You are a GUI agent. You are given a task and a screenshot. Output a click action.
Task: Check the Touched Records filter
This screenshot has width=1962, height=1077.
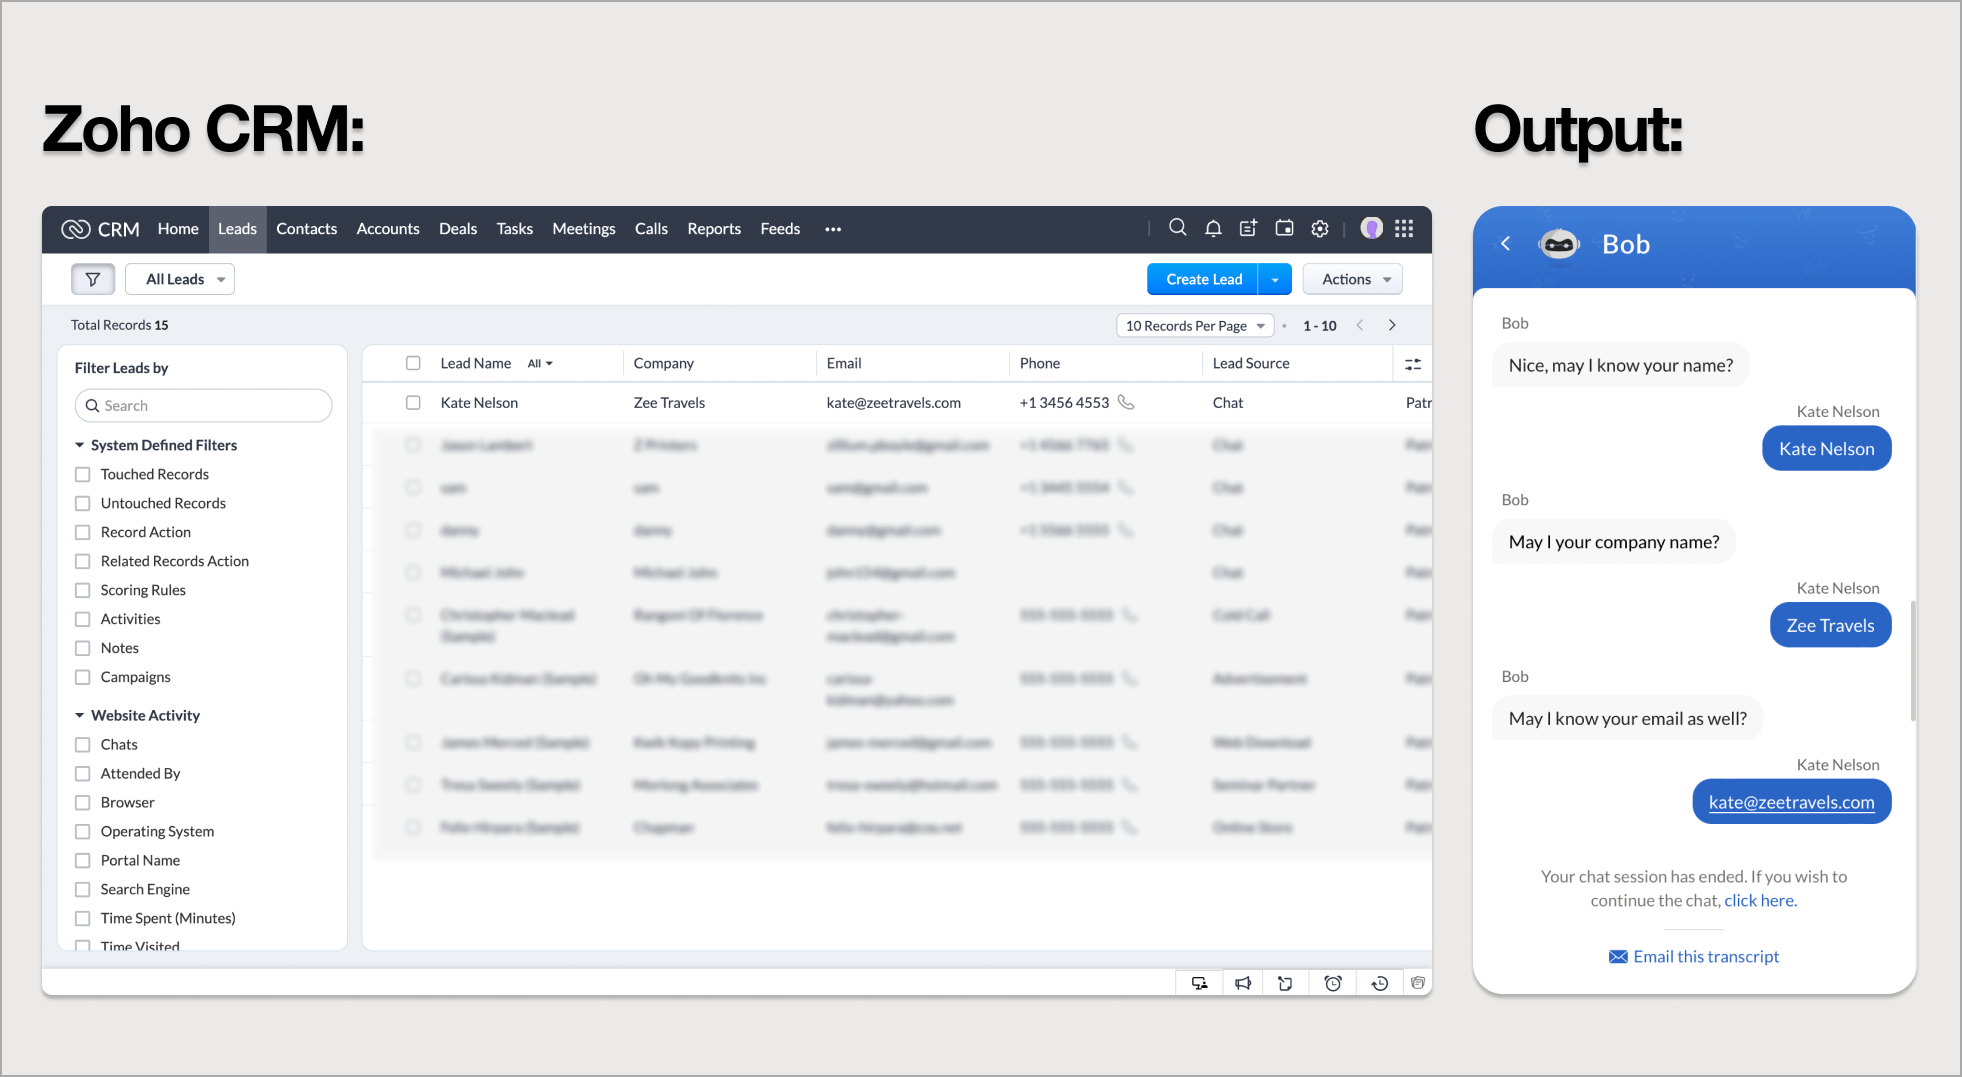pos(83,474)
